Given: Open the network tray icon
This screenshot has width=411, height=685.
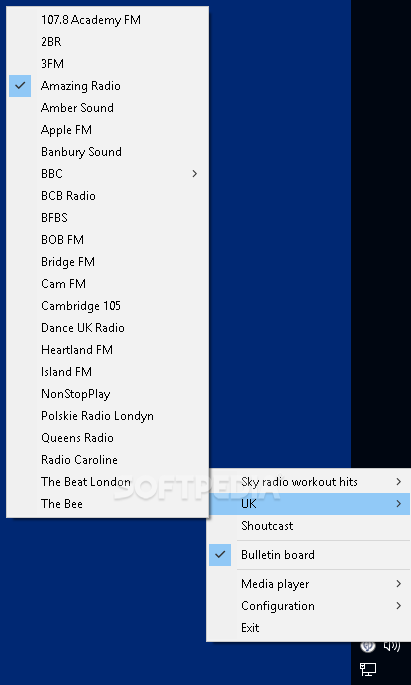Looking at the screenshot, I should point(368,669).
